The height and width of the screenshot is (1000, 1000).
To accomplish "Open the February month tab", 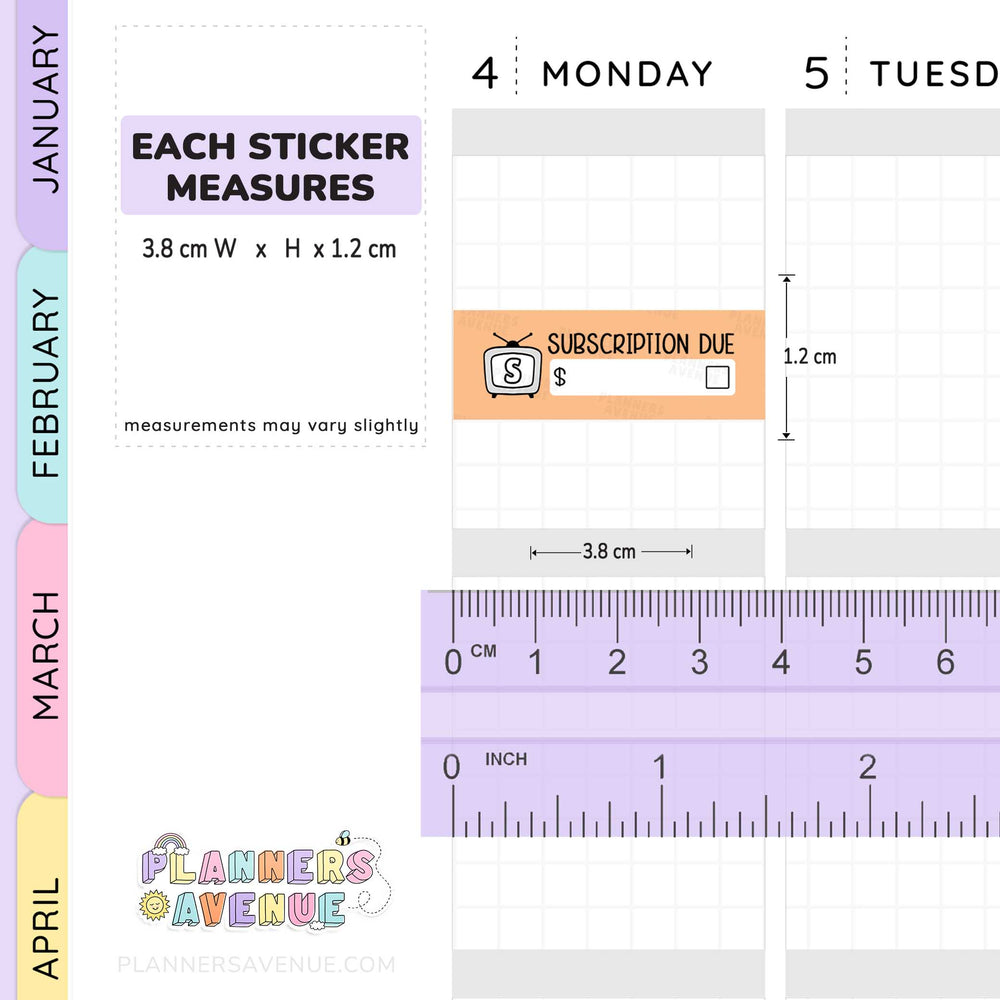I will click(x=43, y=385).
